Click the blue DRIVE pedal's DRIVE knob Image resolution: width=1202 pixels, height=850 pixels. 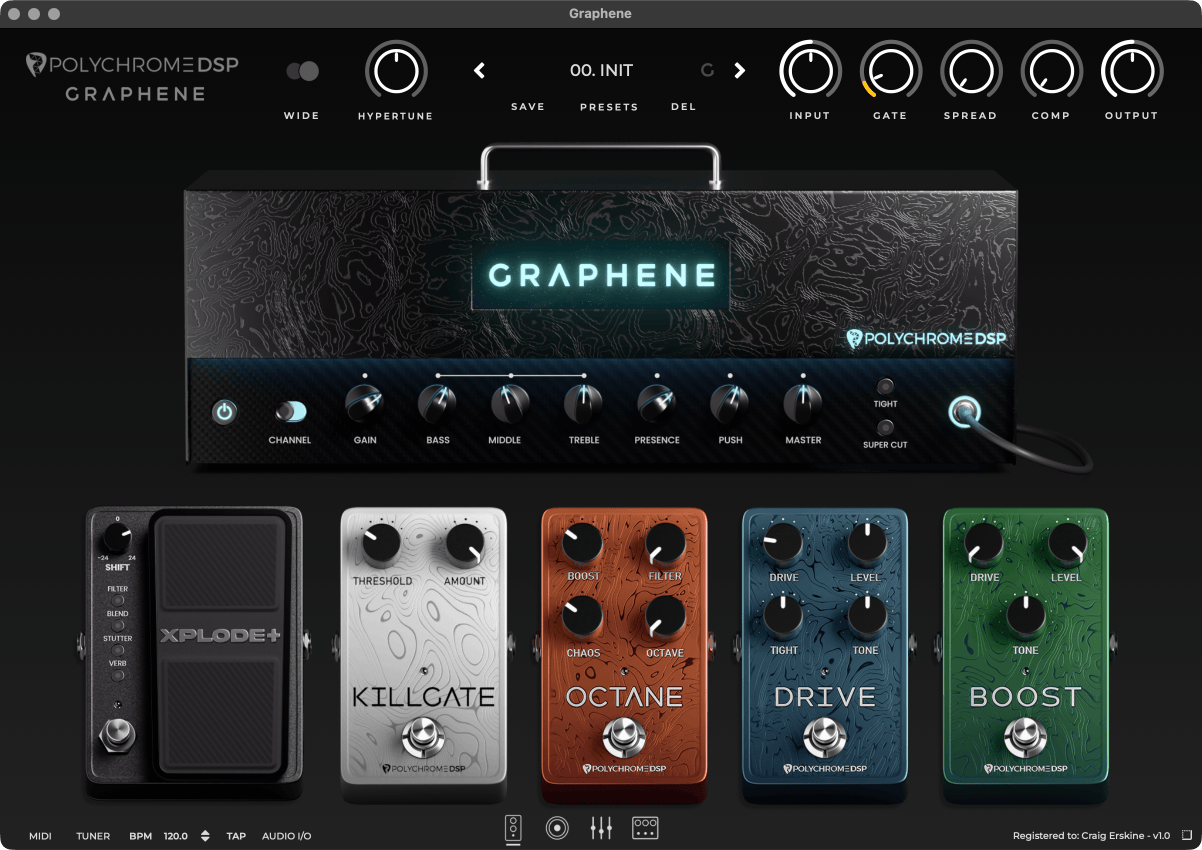(784, 543)
